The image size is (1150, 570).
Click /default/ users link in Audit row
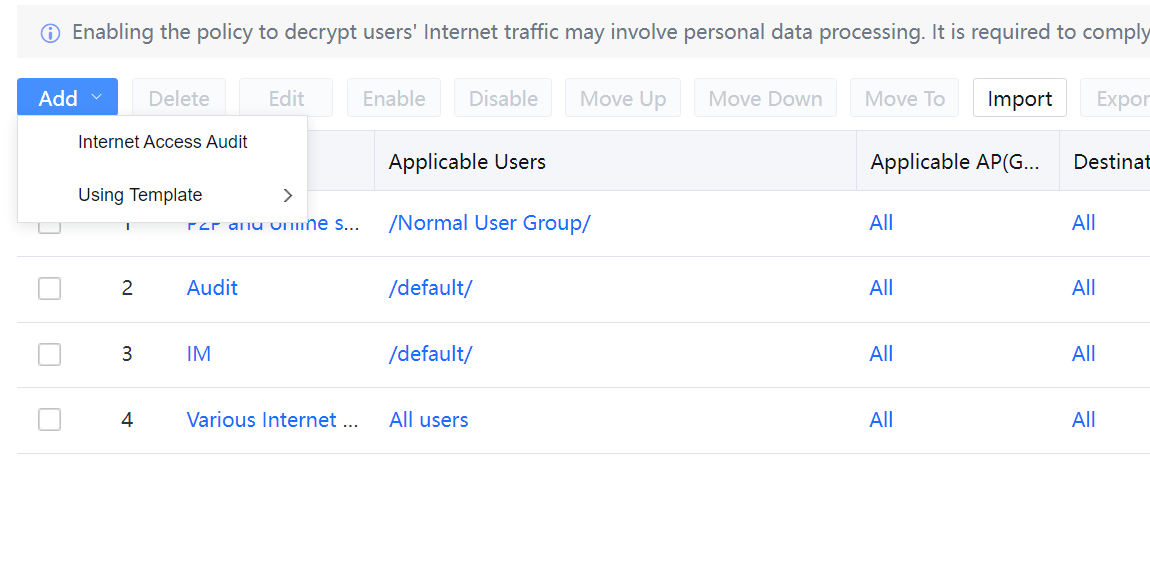[430, 288]
